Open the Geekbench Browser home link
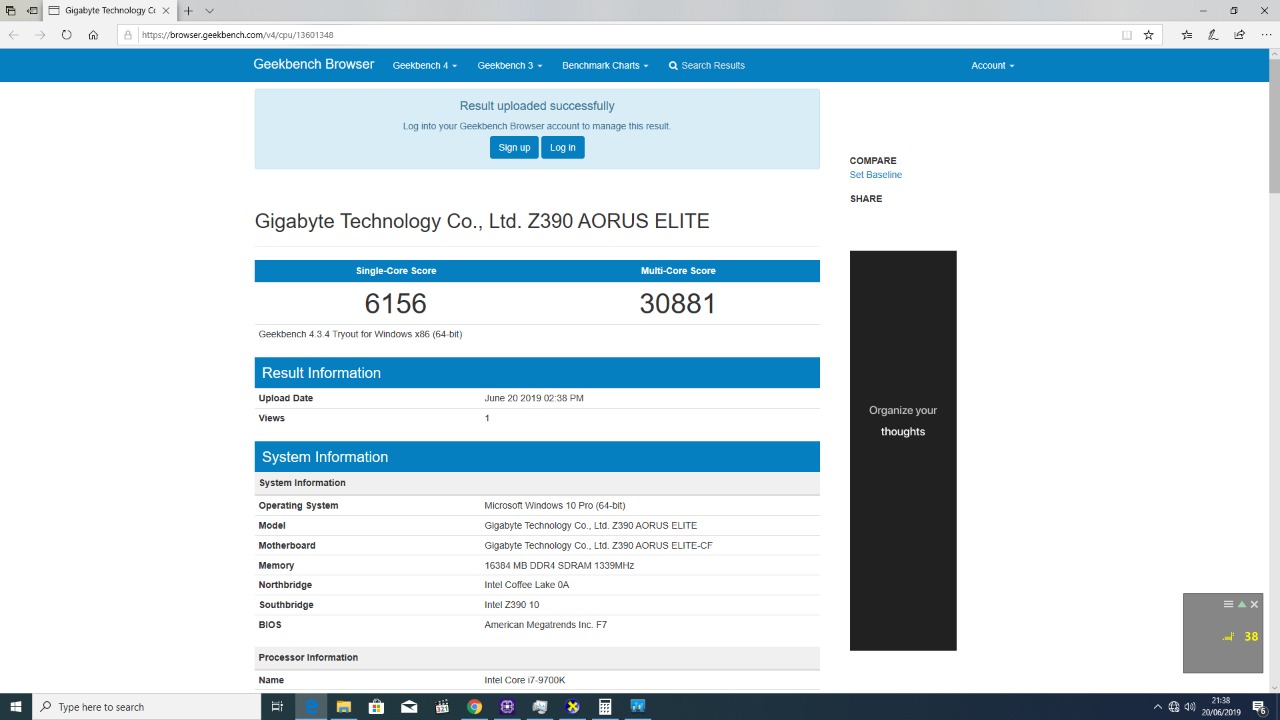Screen dimensions: 1280x720 (x=314, y=65)
